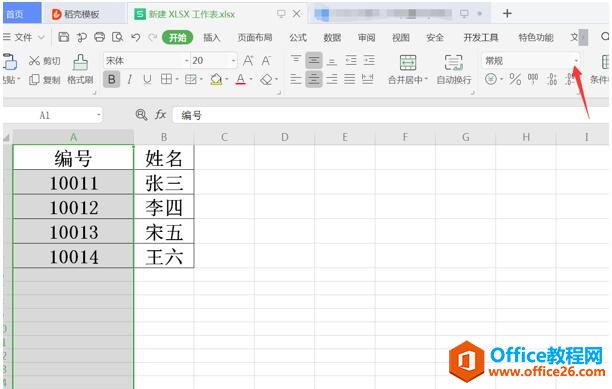Expand the Merge and Center dropdown arrow
This screenshot has width=612, height=389.
click(426, 79)
